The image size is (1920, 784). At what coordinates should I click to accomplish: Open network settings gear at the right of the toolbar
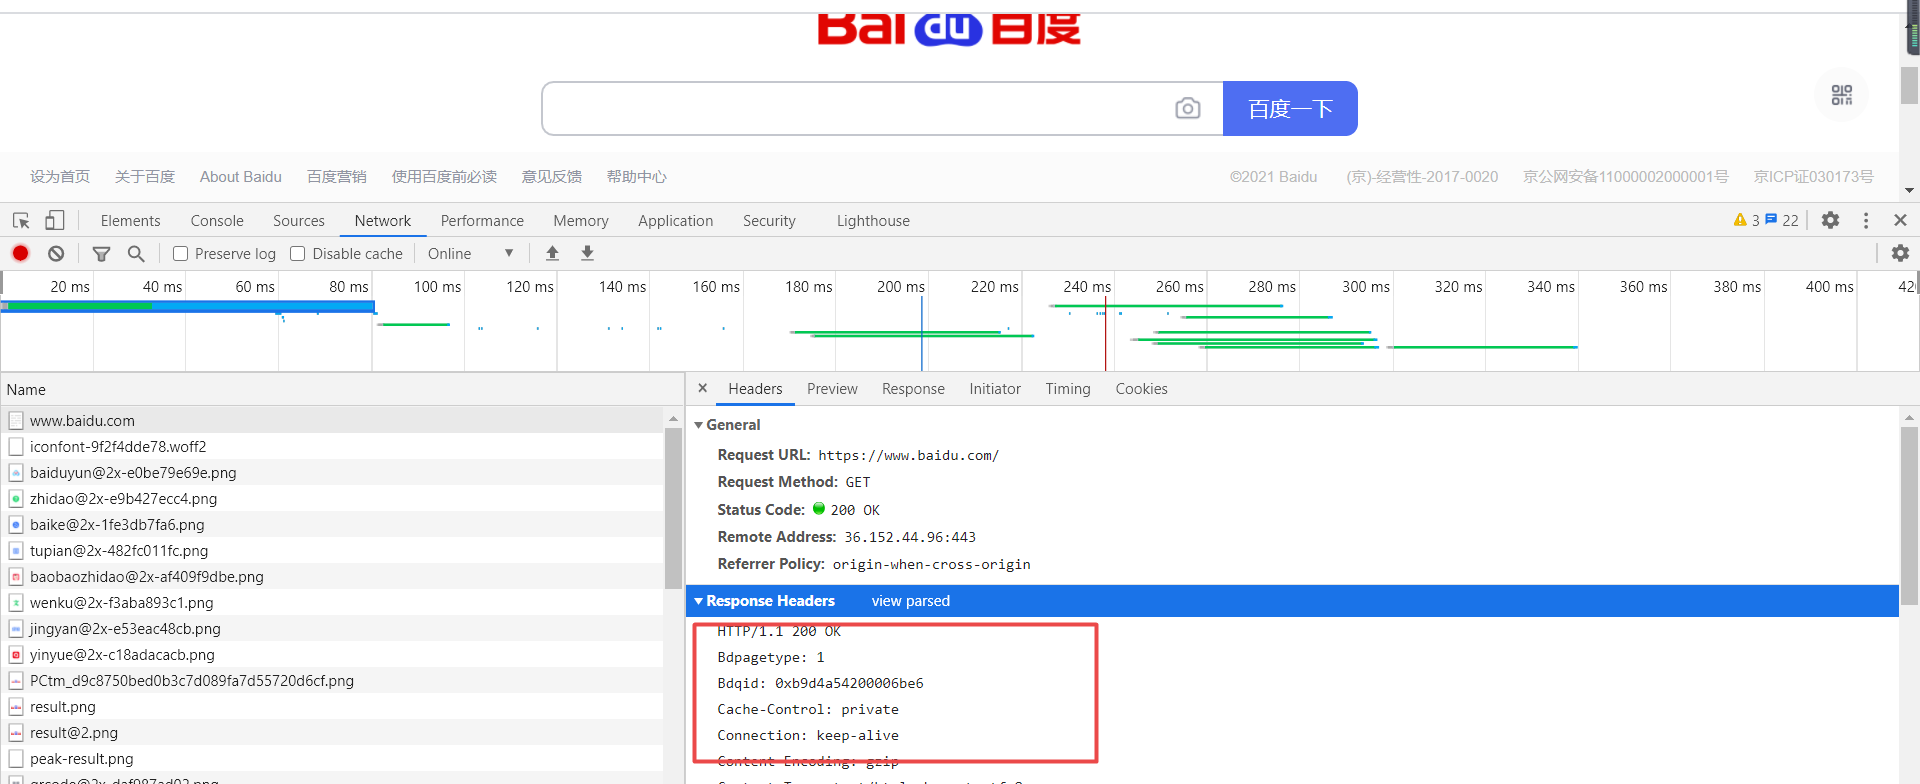1900,253
